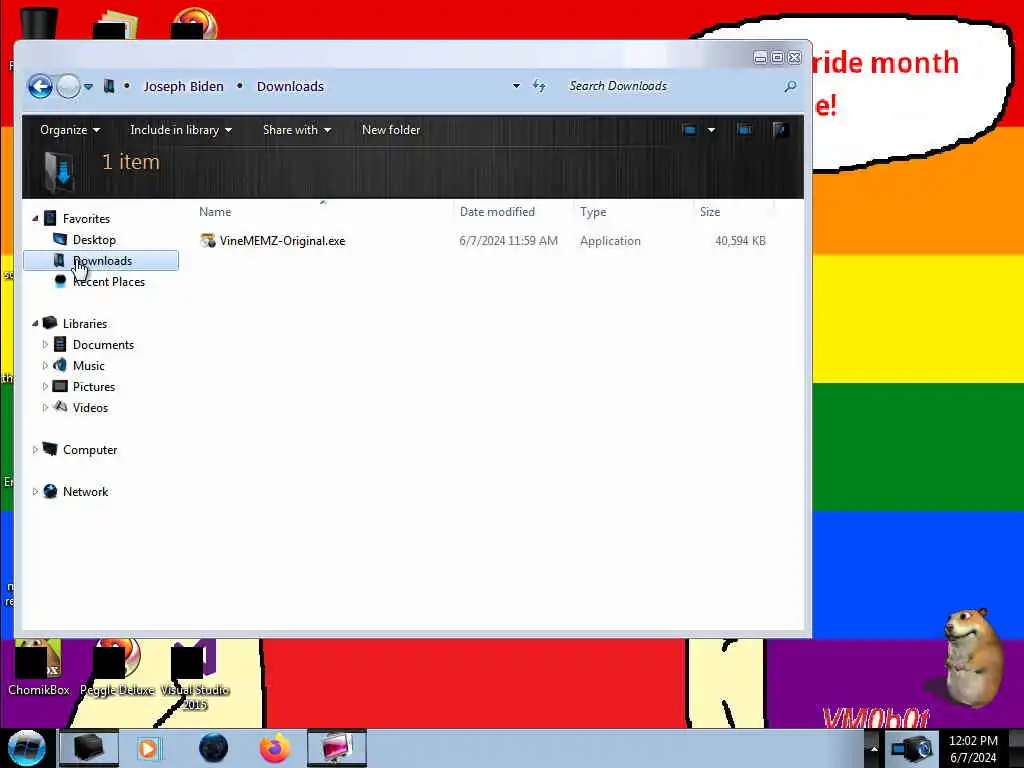Open Recent Places in Favorites
The image size is (1024, 768).
[108, 281]
